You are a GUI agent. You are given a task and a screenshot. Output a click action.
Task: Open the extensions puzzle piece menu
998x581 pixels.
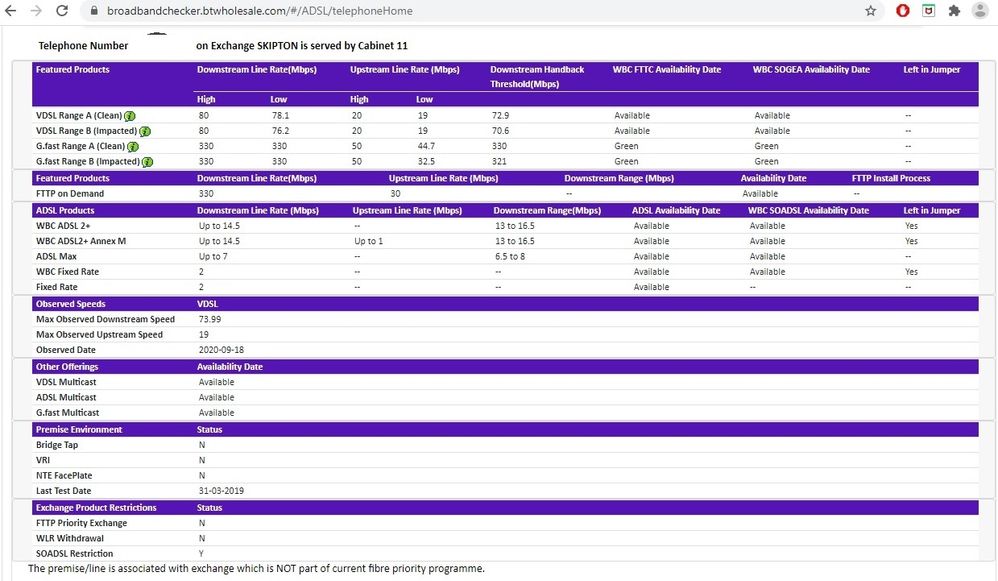(x=954, y=11)
